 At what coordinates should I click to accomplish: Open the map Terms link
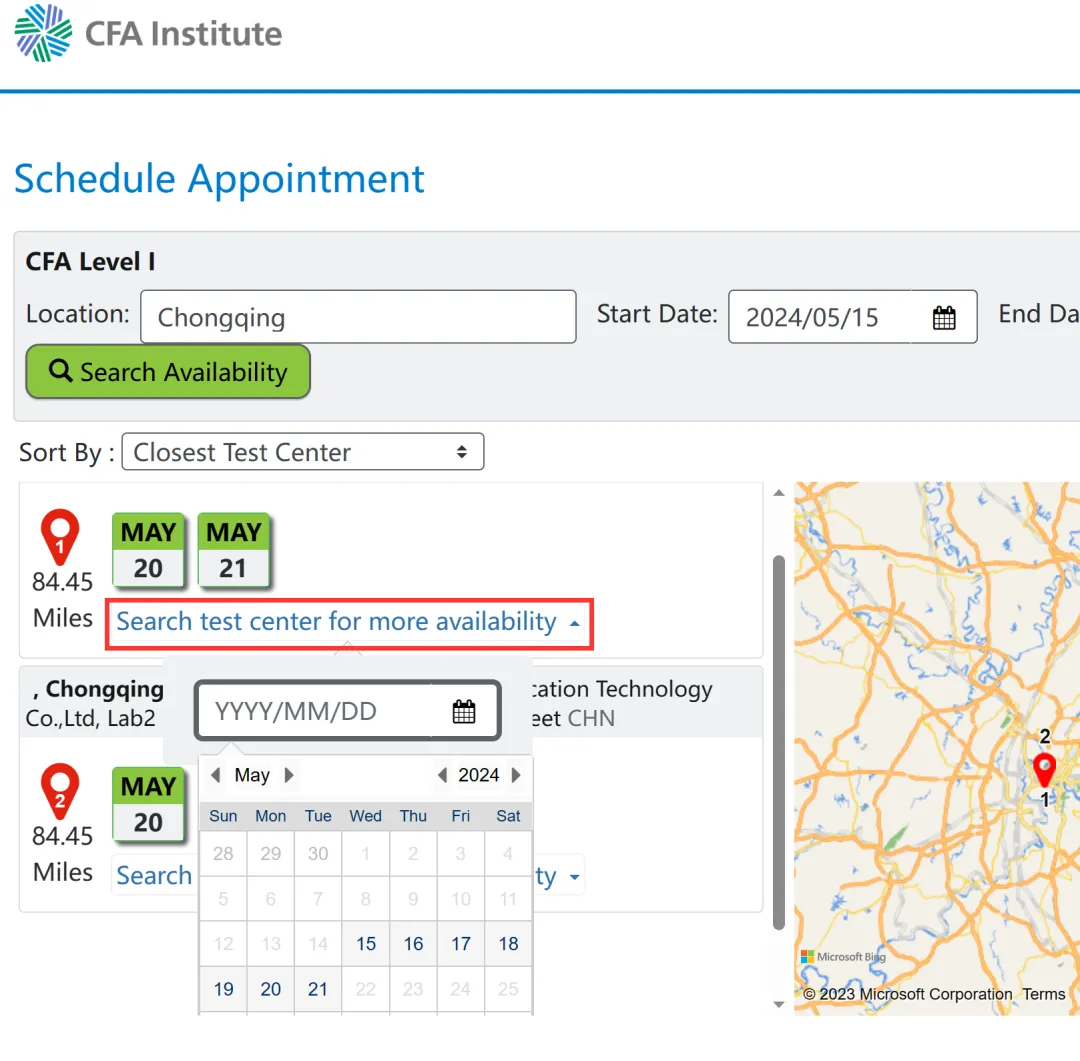tap(1043, 994)
